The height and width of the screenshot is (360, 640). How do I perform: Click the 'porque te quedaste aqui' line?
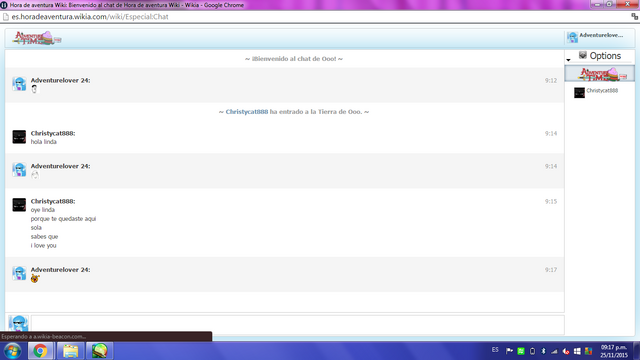point(63,219)
